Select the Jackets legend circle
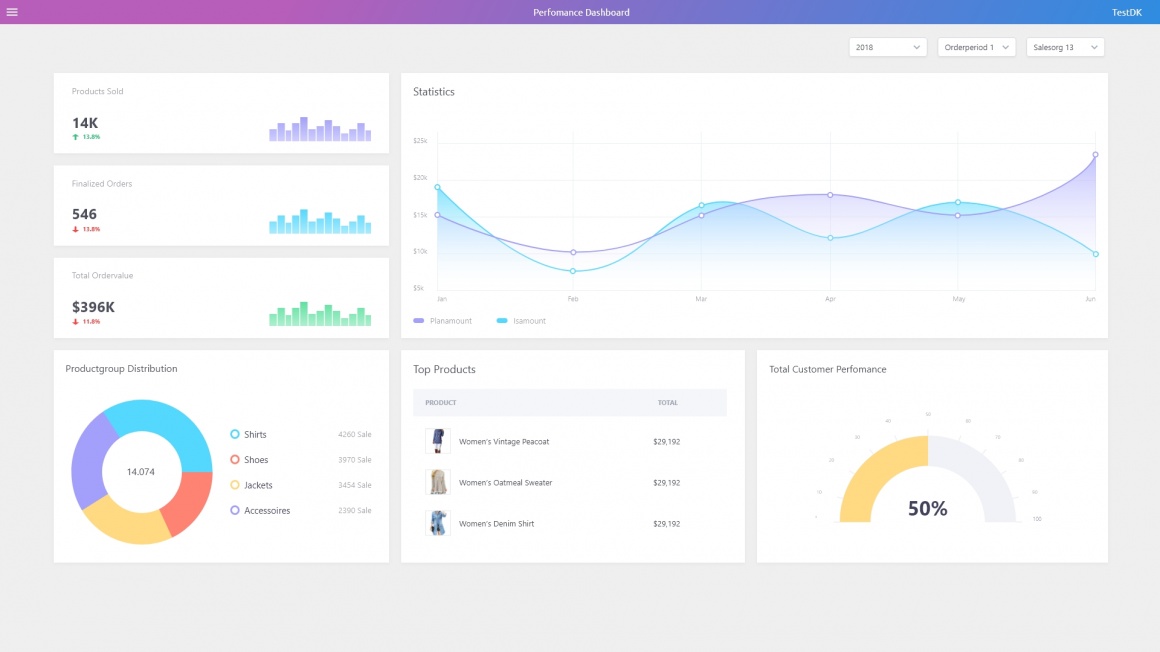 [235, 485]
